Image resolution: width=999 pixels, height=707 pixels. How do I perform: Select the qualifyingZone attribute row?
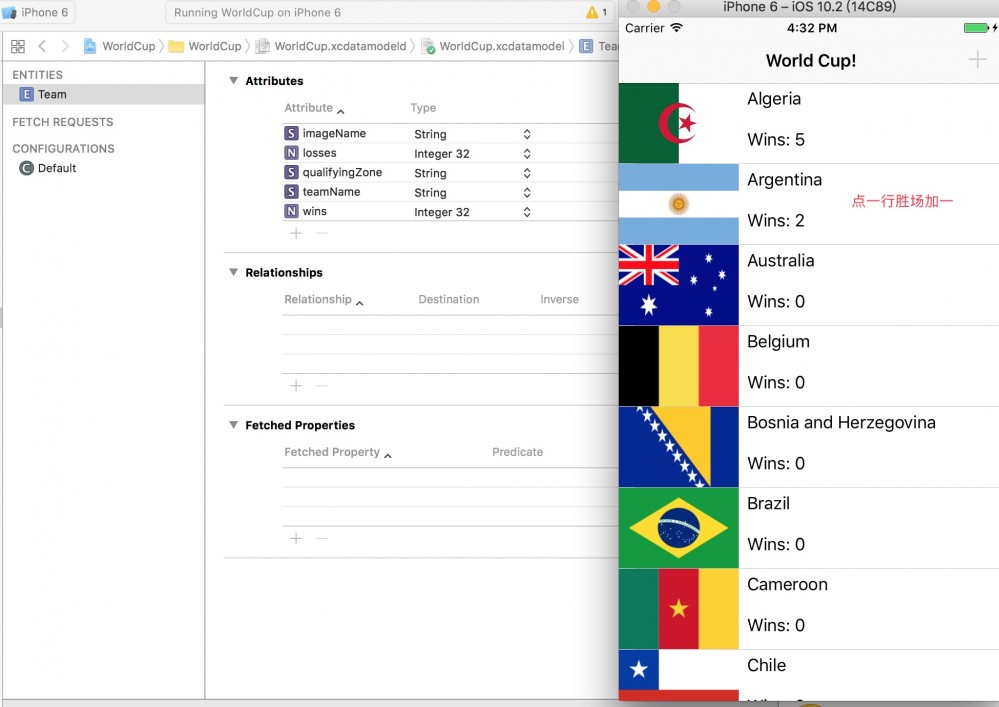(x=450, y=173)
